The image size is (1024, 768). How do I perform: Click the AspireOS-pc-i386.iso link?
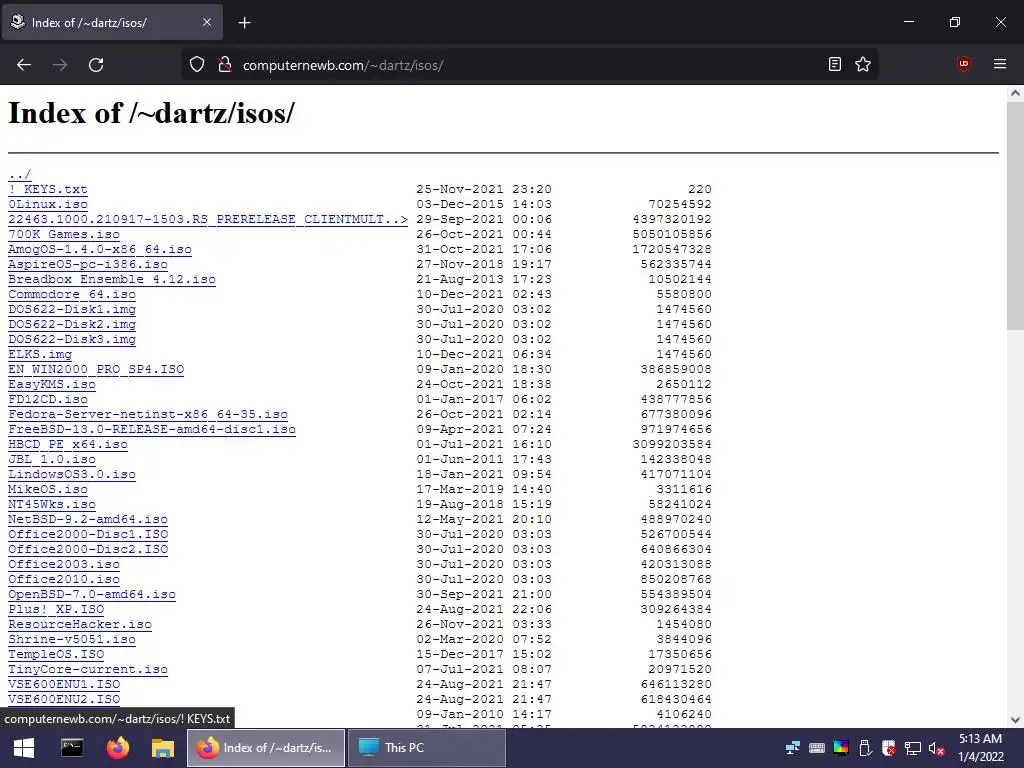coord(88,264)
